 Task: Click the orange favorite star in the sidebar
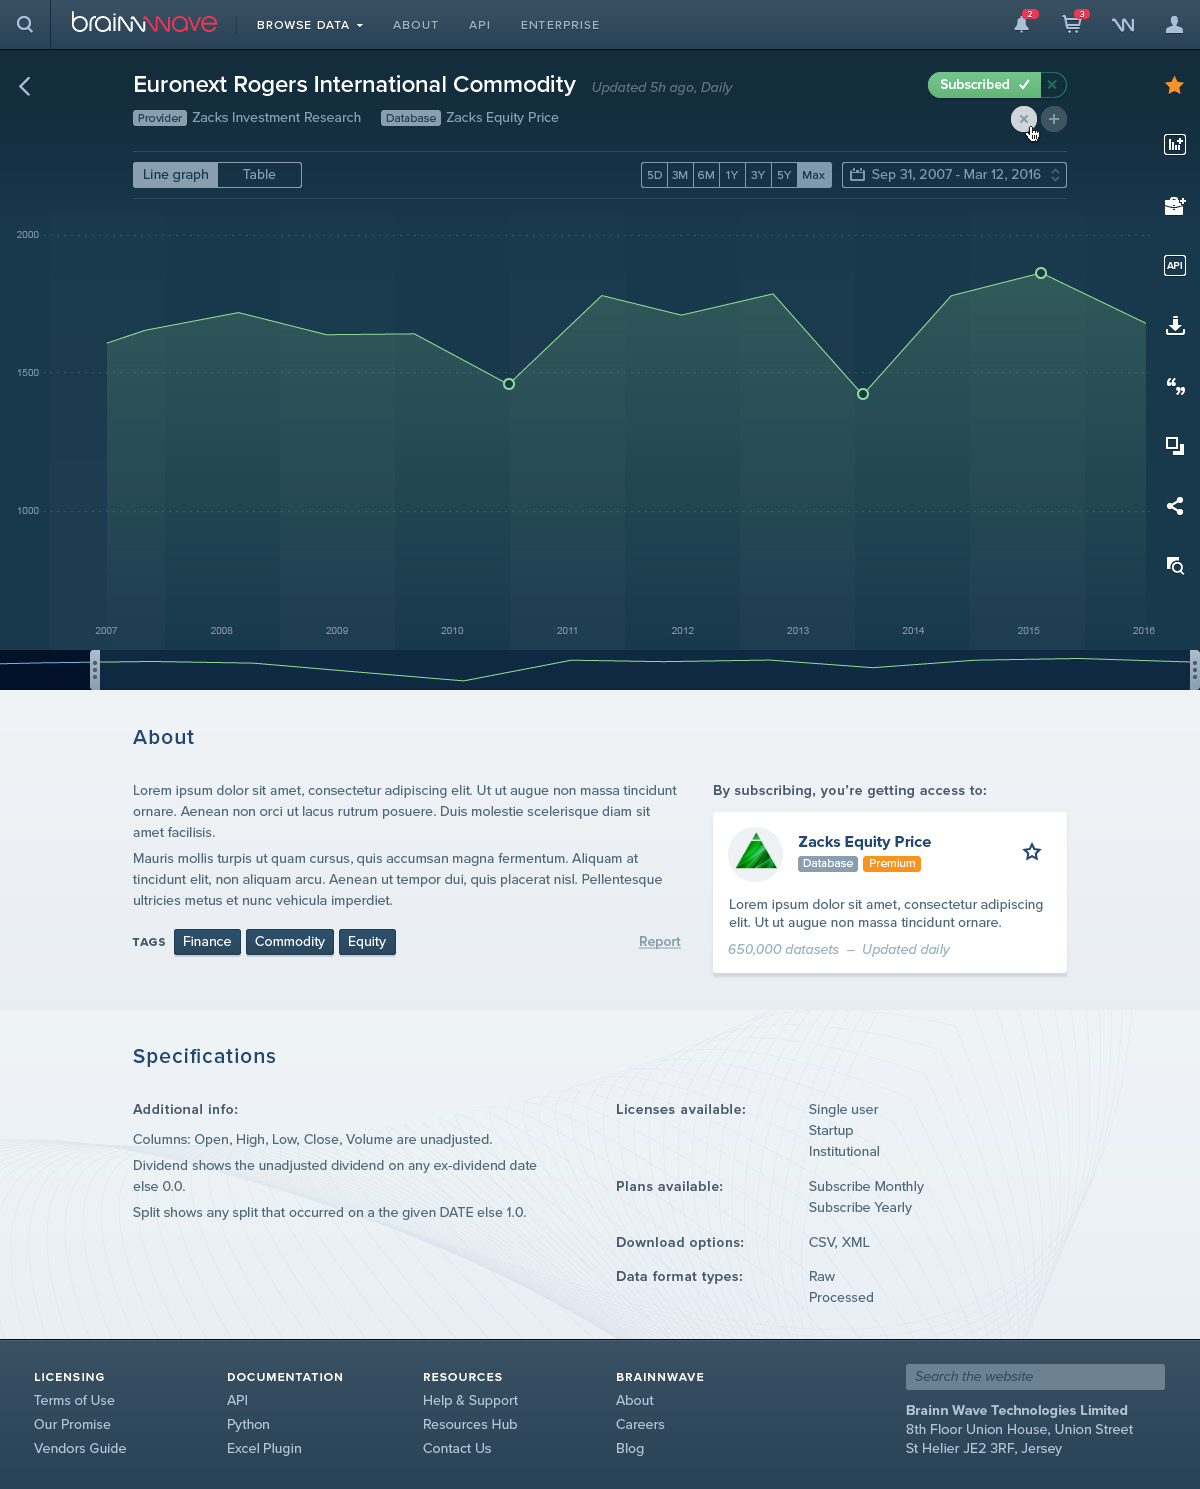click(1175, 85)
